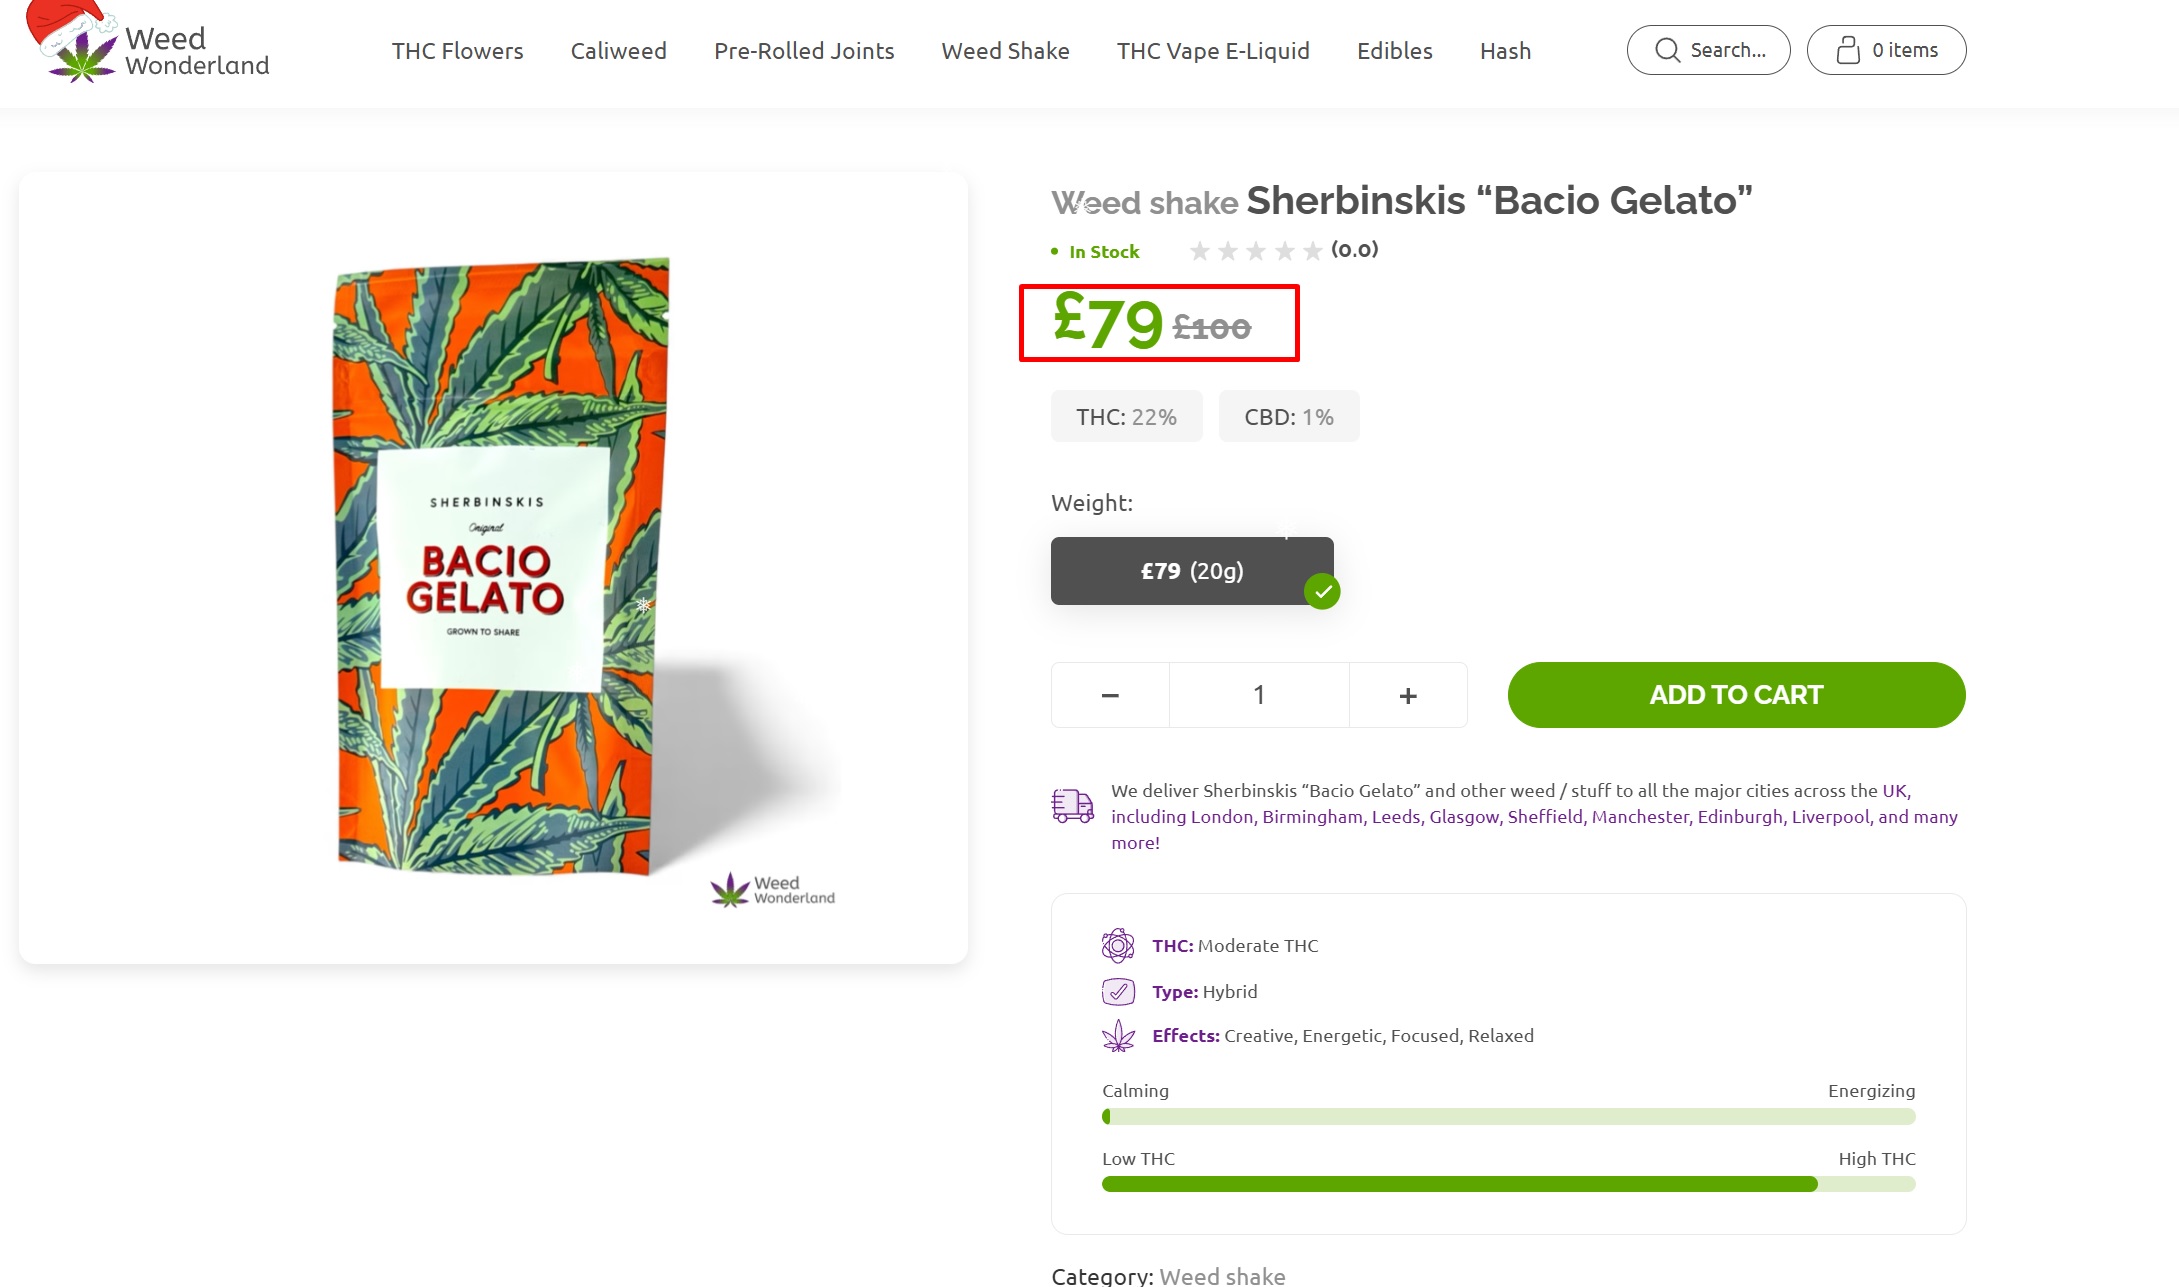Select the £79 (20g) weight option

click(x=1192, y=571)
